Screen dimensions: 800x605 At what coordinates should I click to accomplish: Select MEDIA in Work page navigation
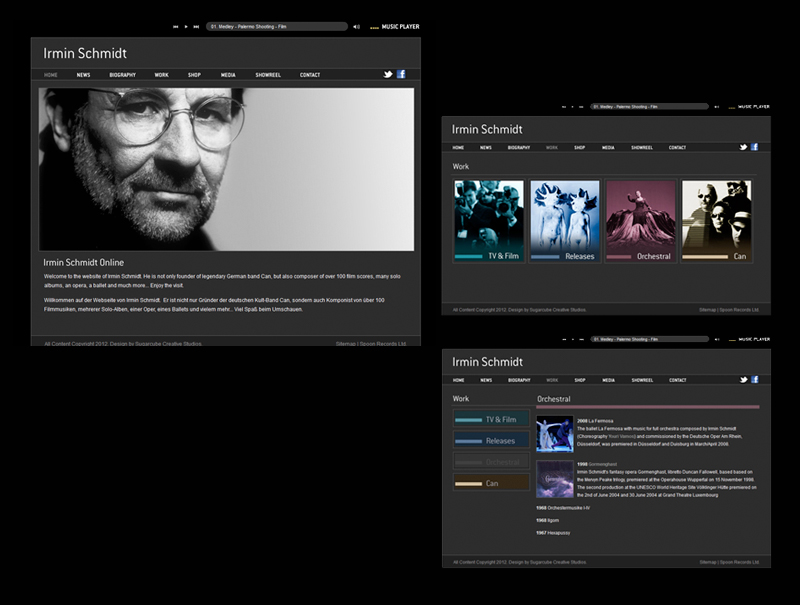608,148
